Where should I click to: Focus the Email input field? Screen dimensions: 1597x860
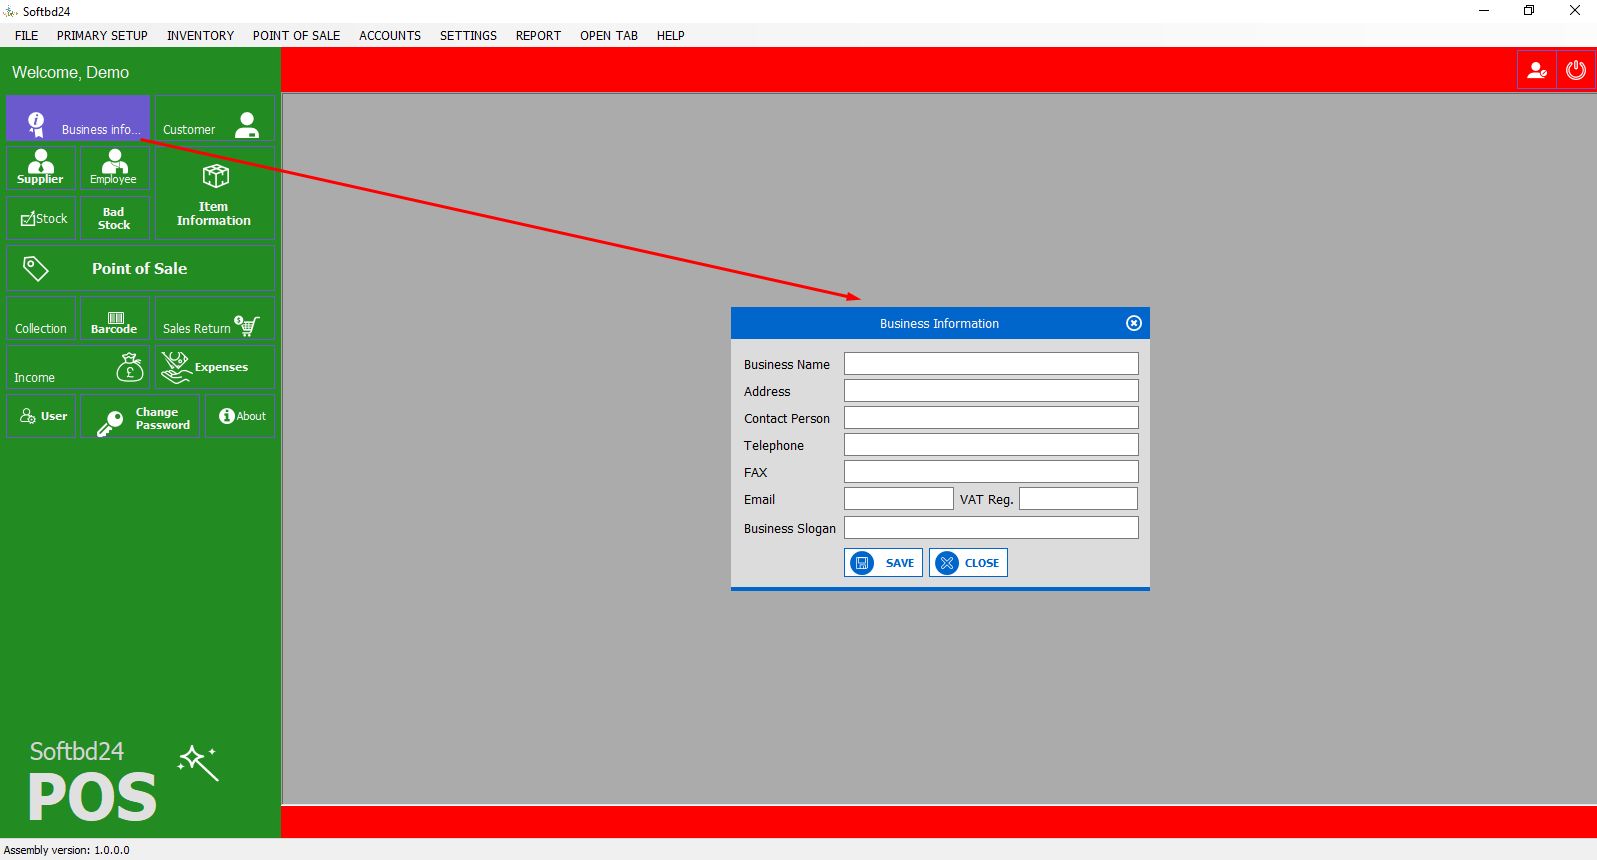pos(899,498)
